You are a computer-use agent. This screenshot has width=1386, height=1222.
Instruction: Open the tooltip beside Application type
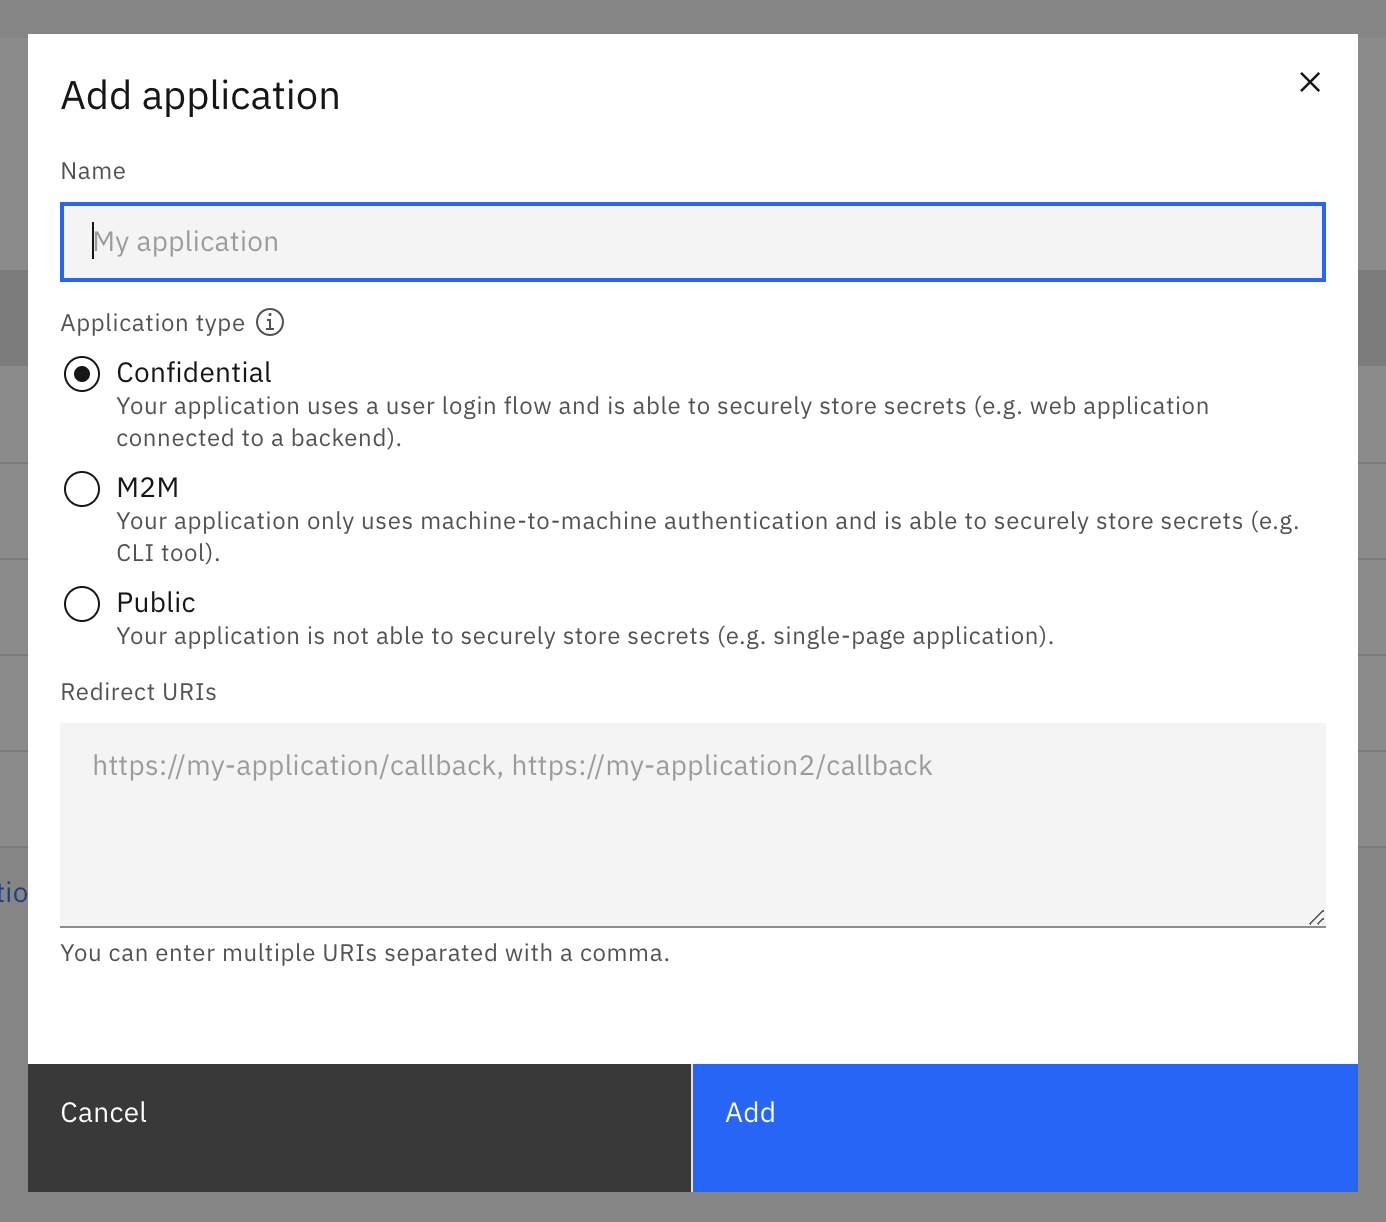point(268,322)
